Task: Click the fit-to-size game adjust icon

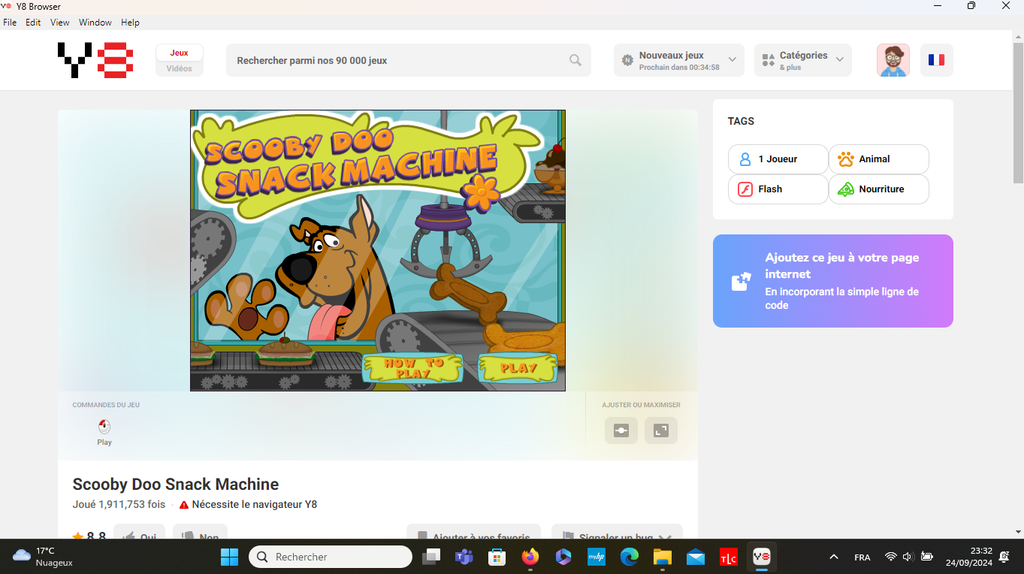Action: pyautogui.click(x=621, y=430)
